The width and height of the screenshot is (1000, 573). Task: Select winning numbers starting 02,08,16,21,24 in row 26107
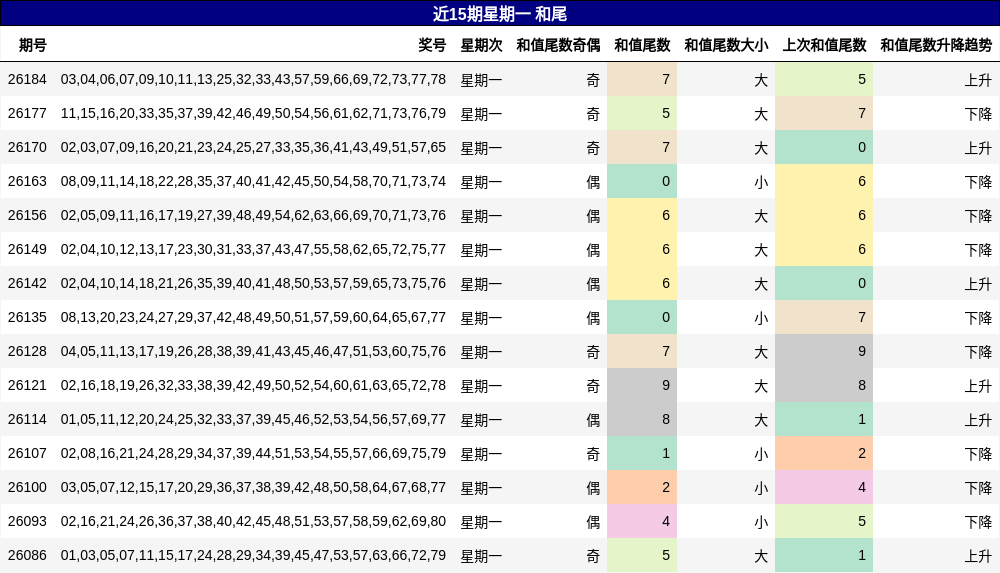pyautogui.click(x=253, y=453)
